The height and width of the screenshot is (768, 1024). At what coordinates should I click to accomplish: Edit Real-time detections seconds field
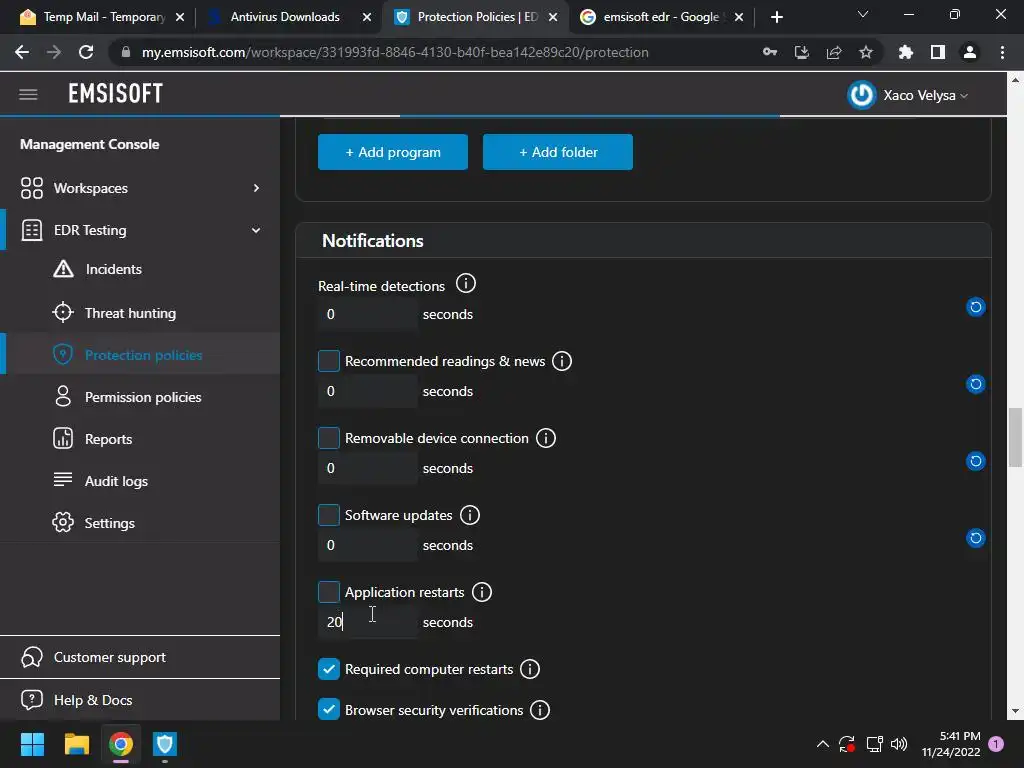point(368,315)
